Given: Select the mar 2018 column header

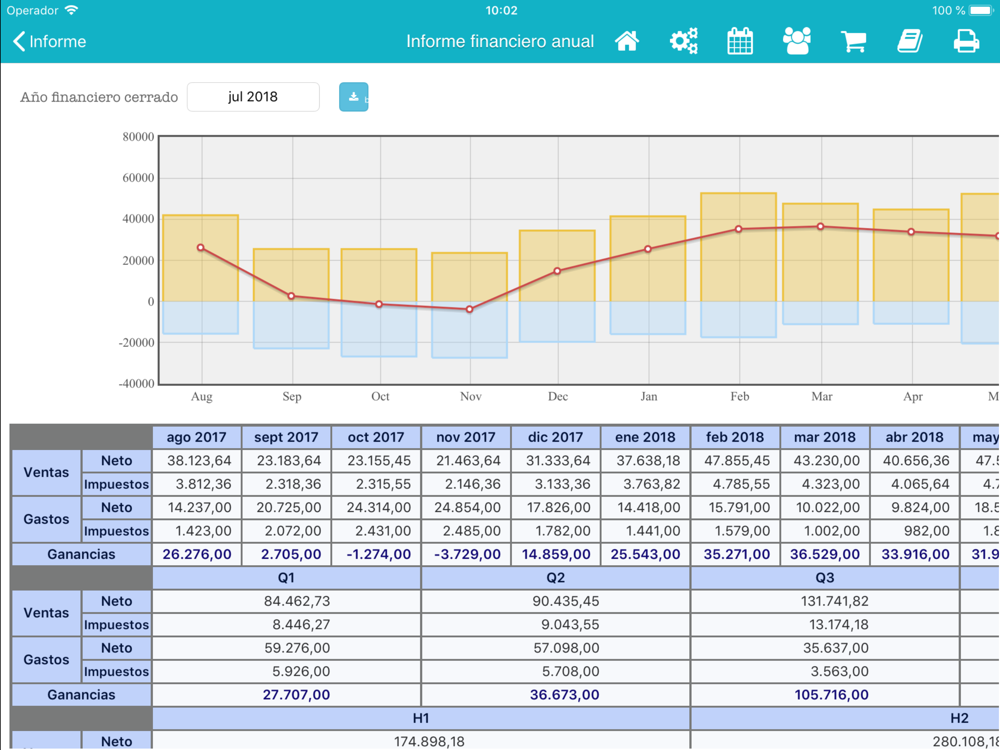Looking at the screenshot, I should point(825,438).
